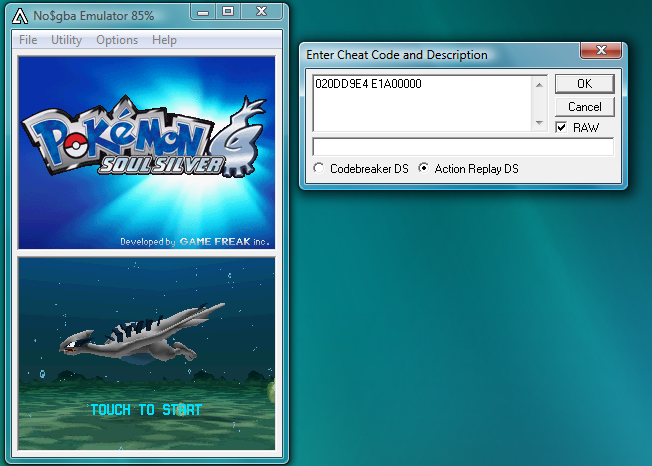The image size is (652, 466).
Task: Focus the cheat description field
Action: (x=463, y=147)
